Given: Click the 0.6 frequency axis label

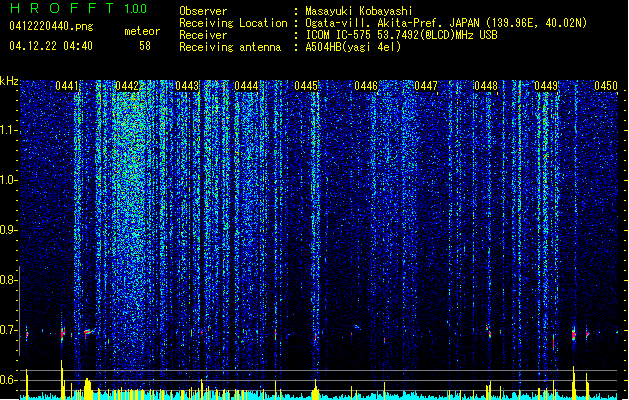Looking at the screenshot, I should pos(8,380).
